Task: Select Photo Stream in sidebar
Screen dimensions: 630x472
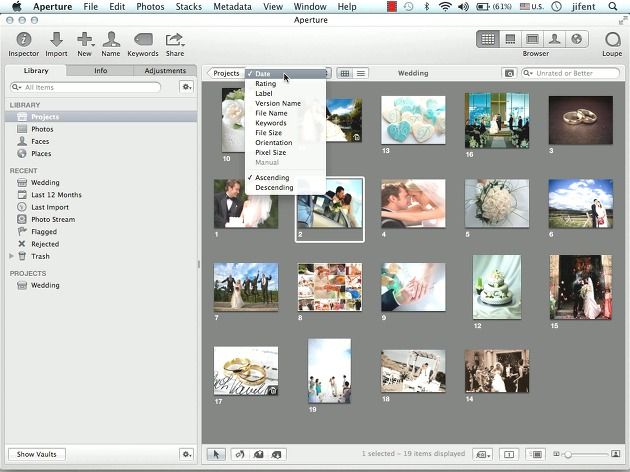Action: point(53,219)
